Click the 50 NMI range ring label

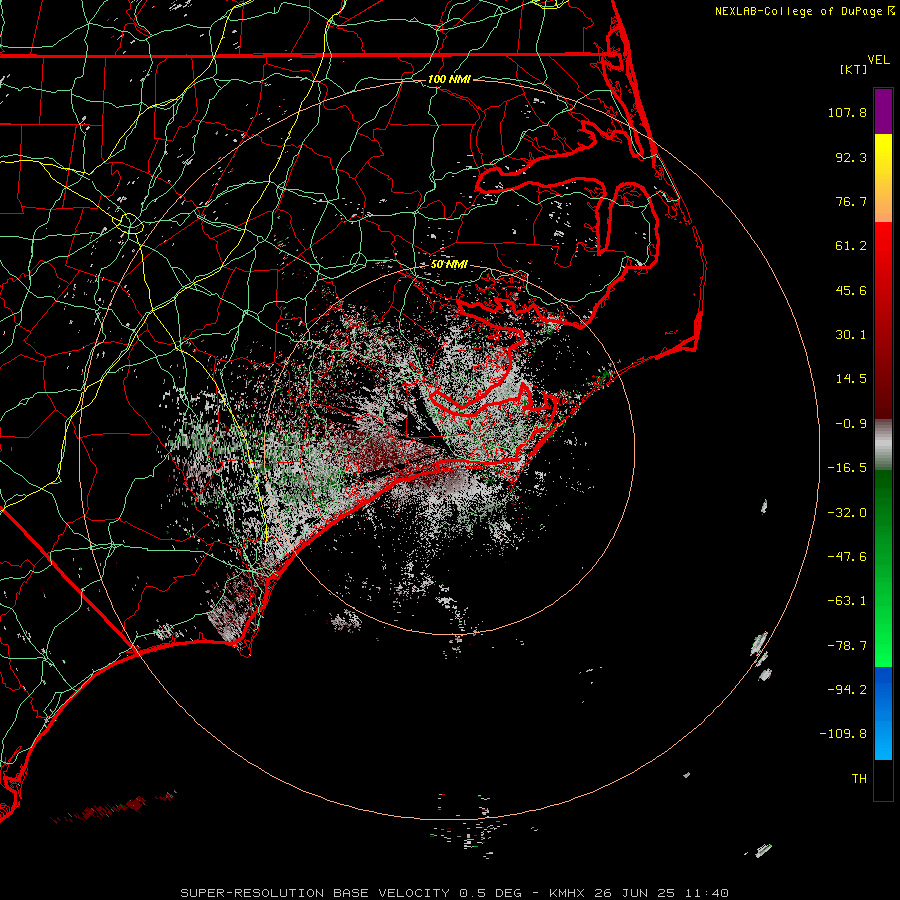coord(449,264)
